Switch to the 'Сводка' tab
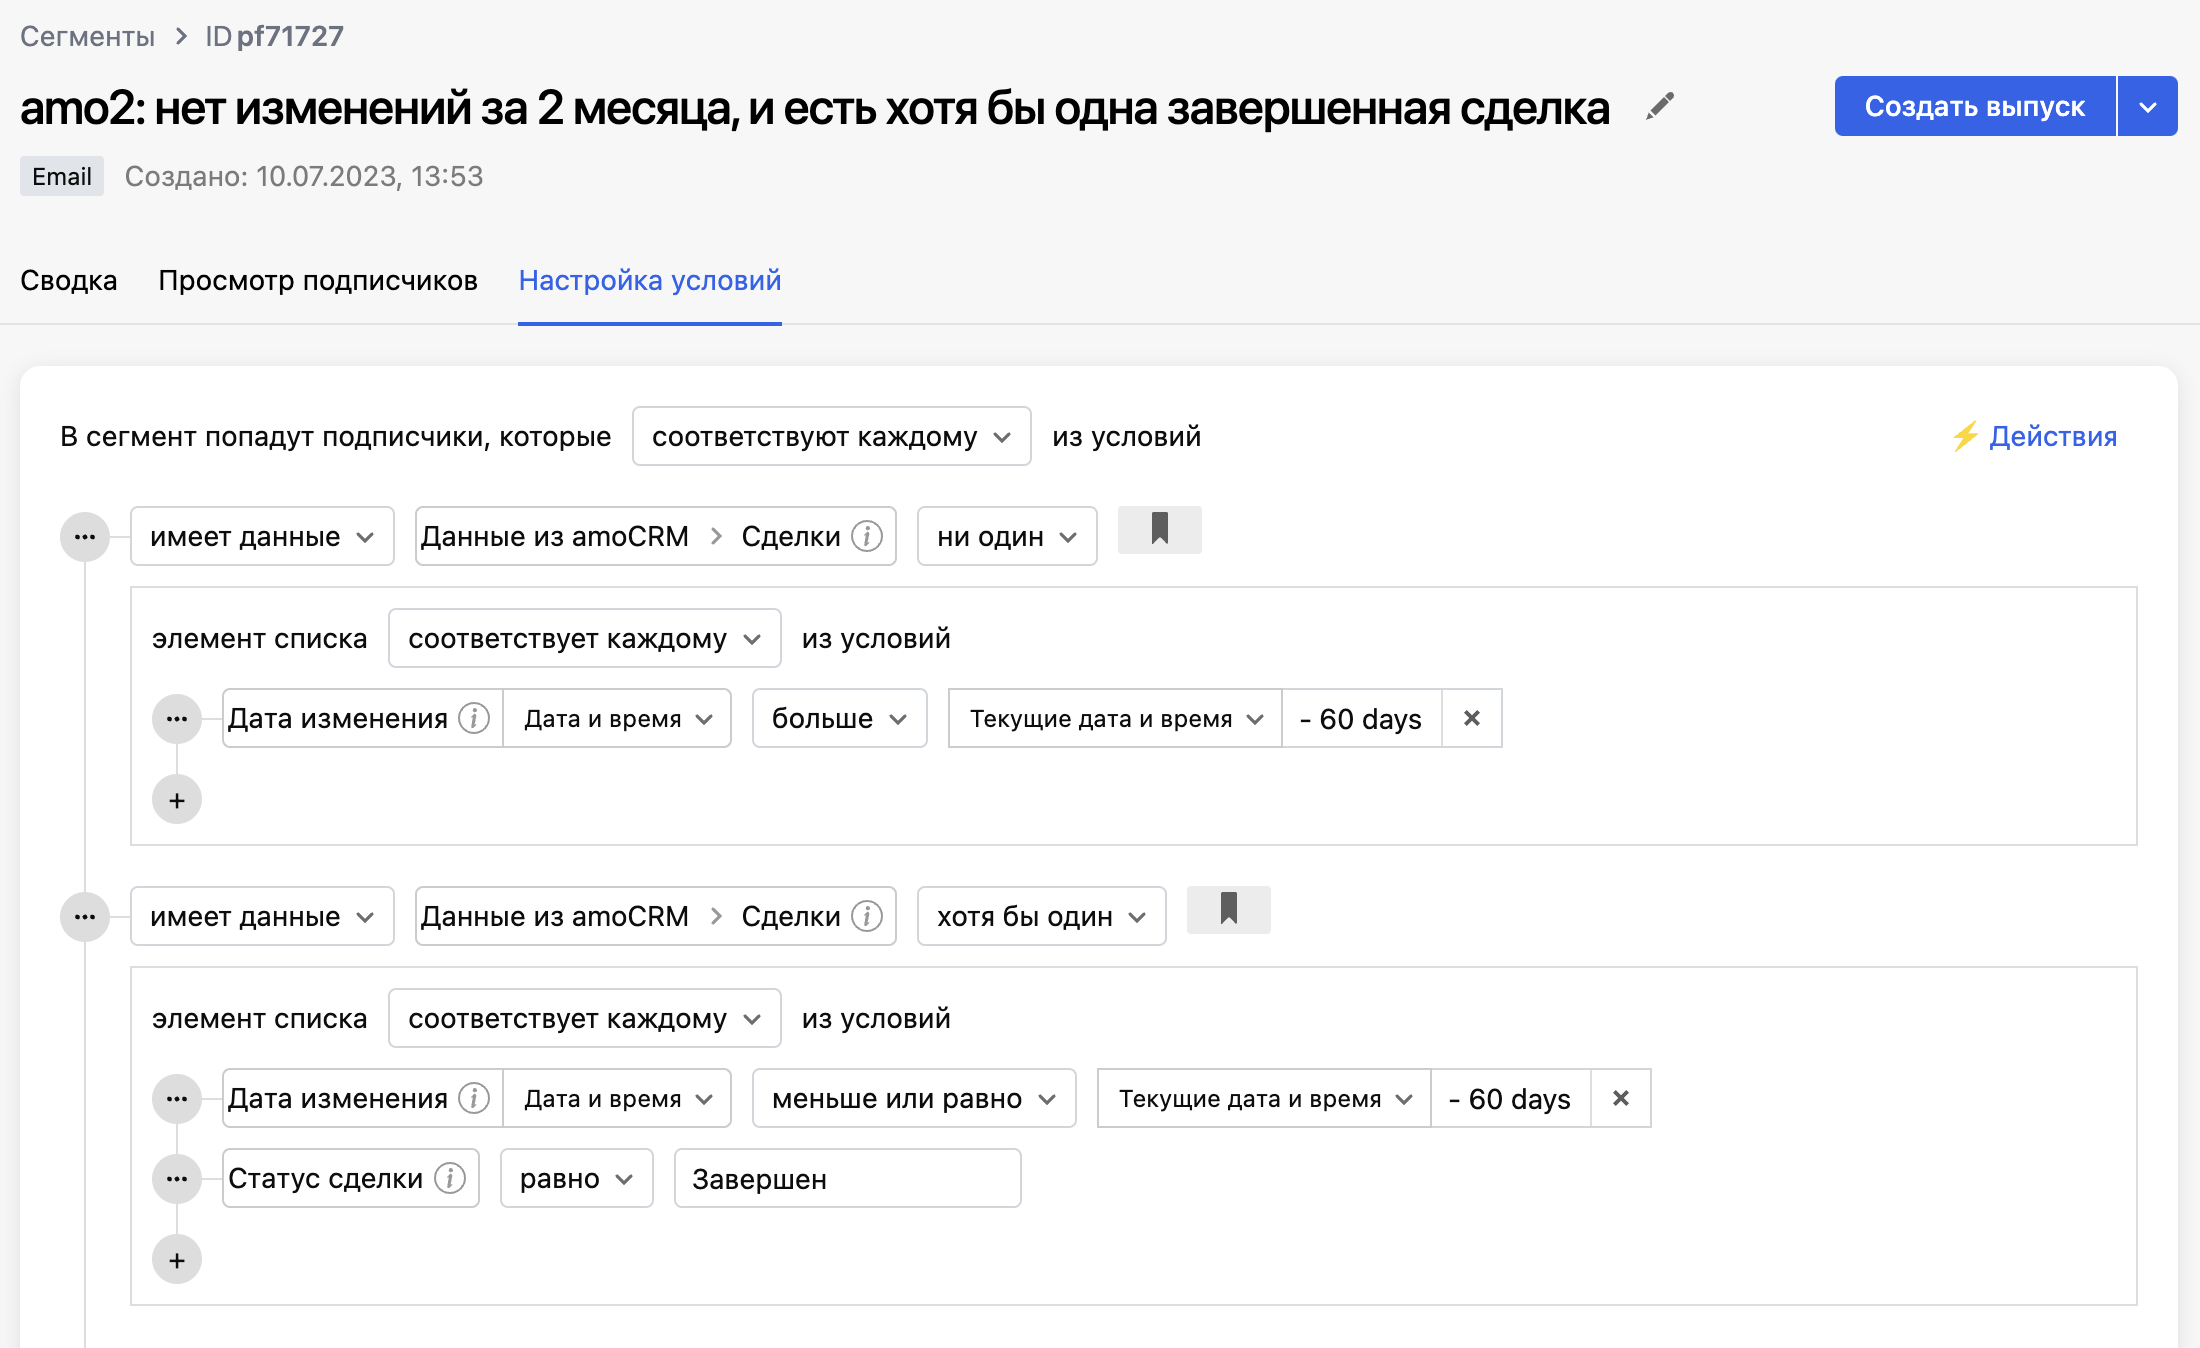2200x1348 pixels. (69, 281)
